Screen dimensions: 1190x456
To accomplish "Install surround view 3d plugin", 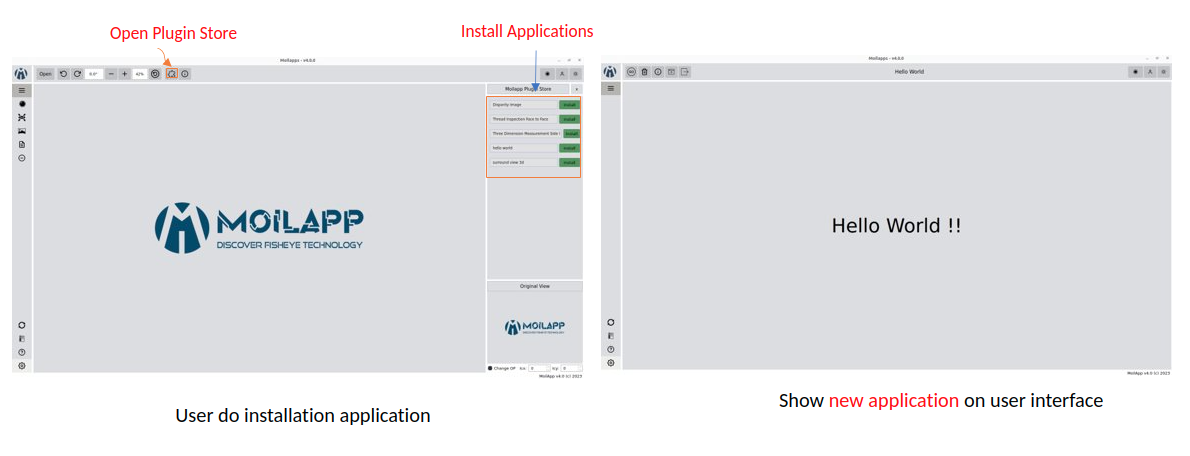I will pos(569,162).
